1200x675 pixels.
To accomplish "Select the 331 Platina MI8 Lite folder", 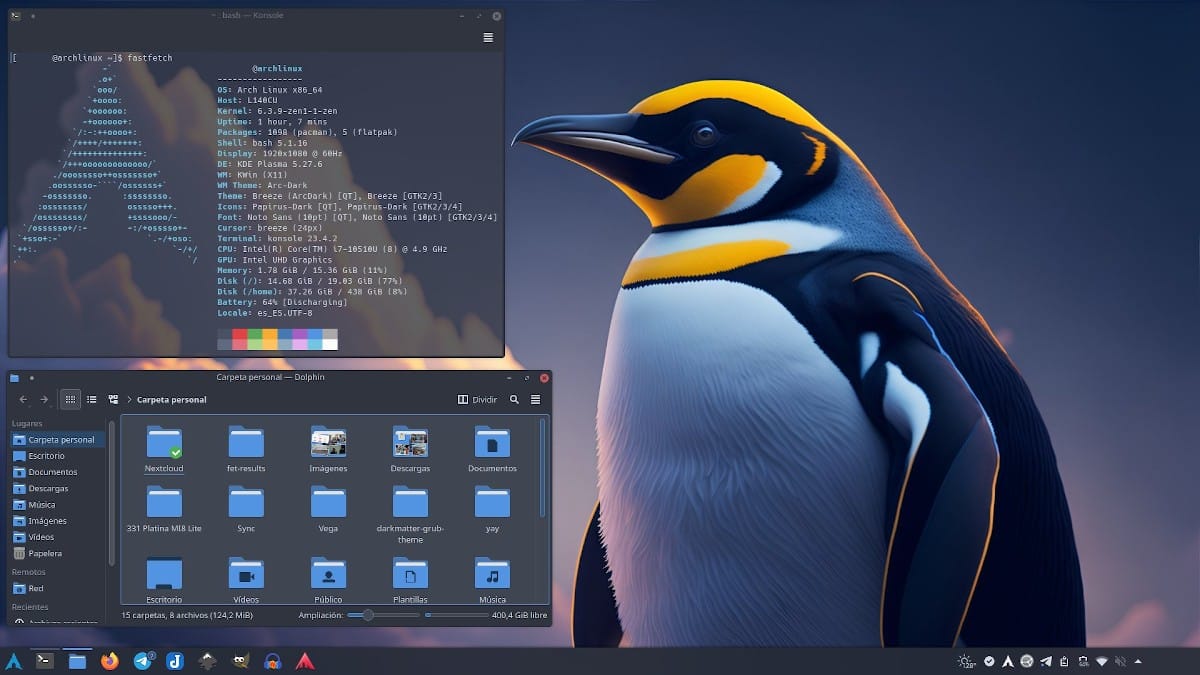I will click(164, 509).
